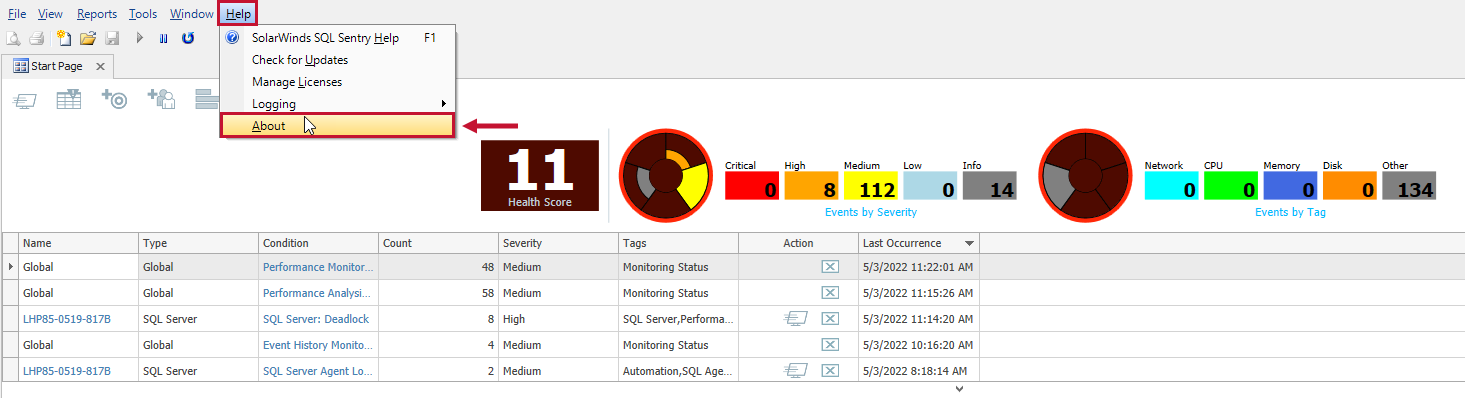Screen dimensions: 1465x398
Task: Click the yellow Medium count box
Action: pos(871,186)
